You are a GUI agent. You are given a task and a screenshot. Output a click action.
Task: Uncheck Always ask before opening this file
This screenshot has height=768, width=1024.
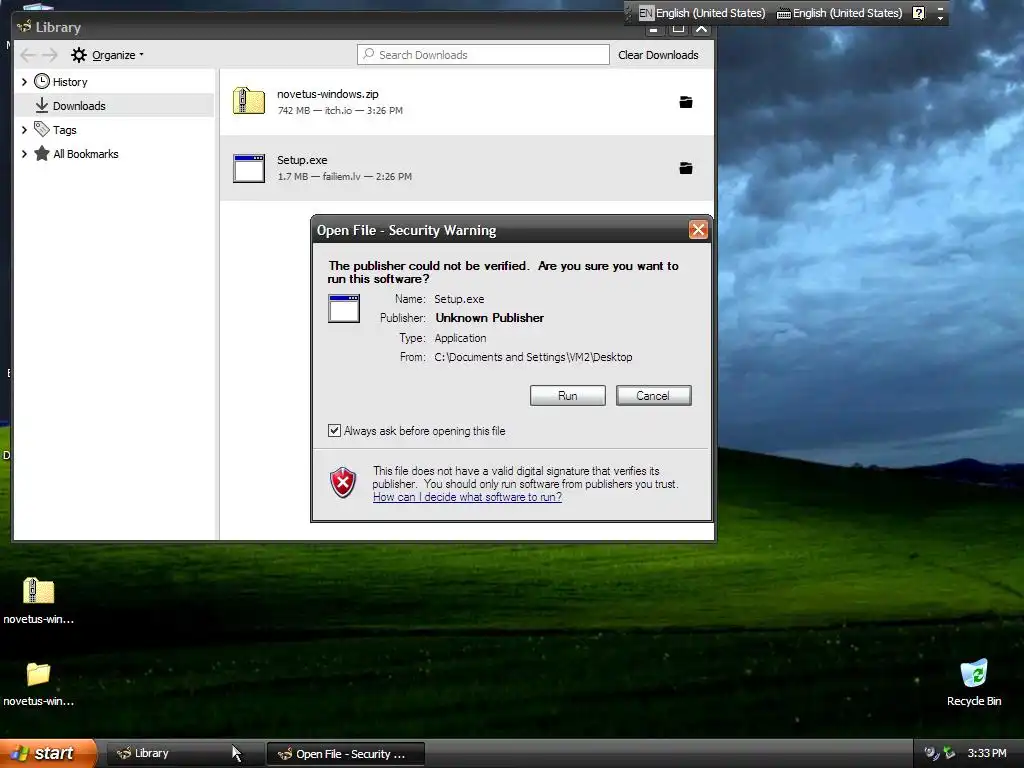(x=334, y=430)
